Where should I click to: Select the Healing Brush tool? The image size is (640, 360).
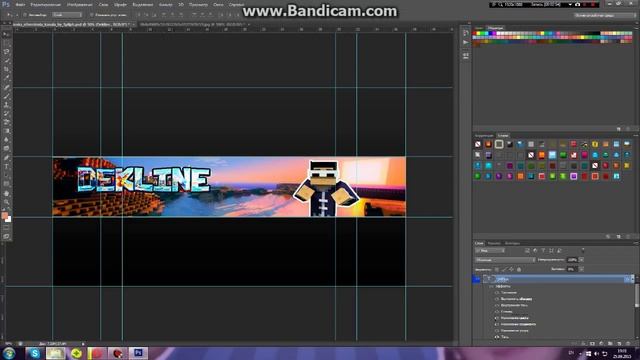[7, 87]
